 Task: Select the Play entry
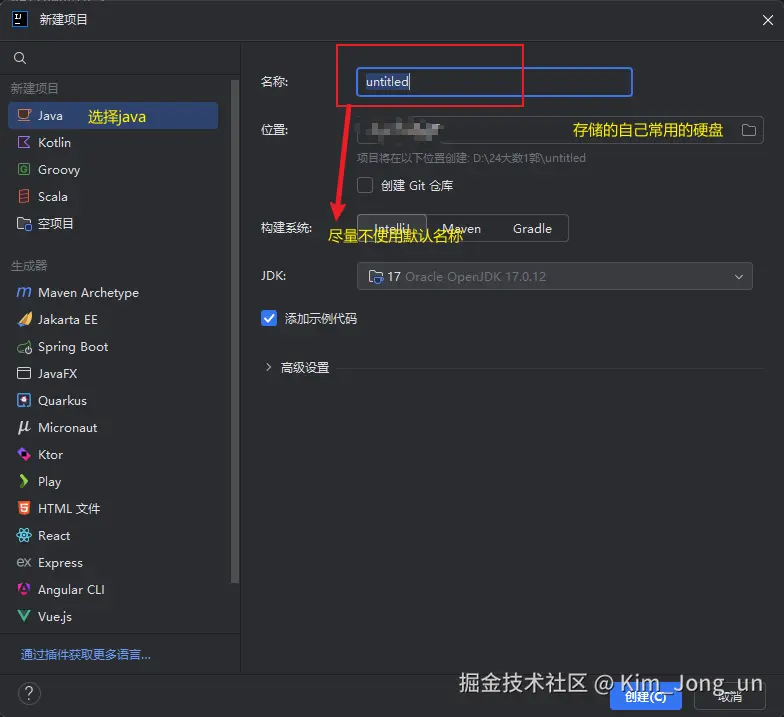113,482
